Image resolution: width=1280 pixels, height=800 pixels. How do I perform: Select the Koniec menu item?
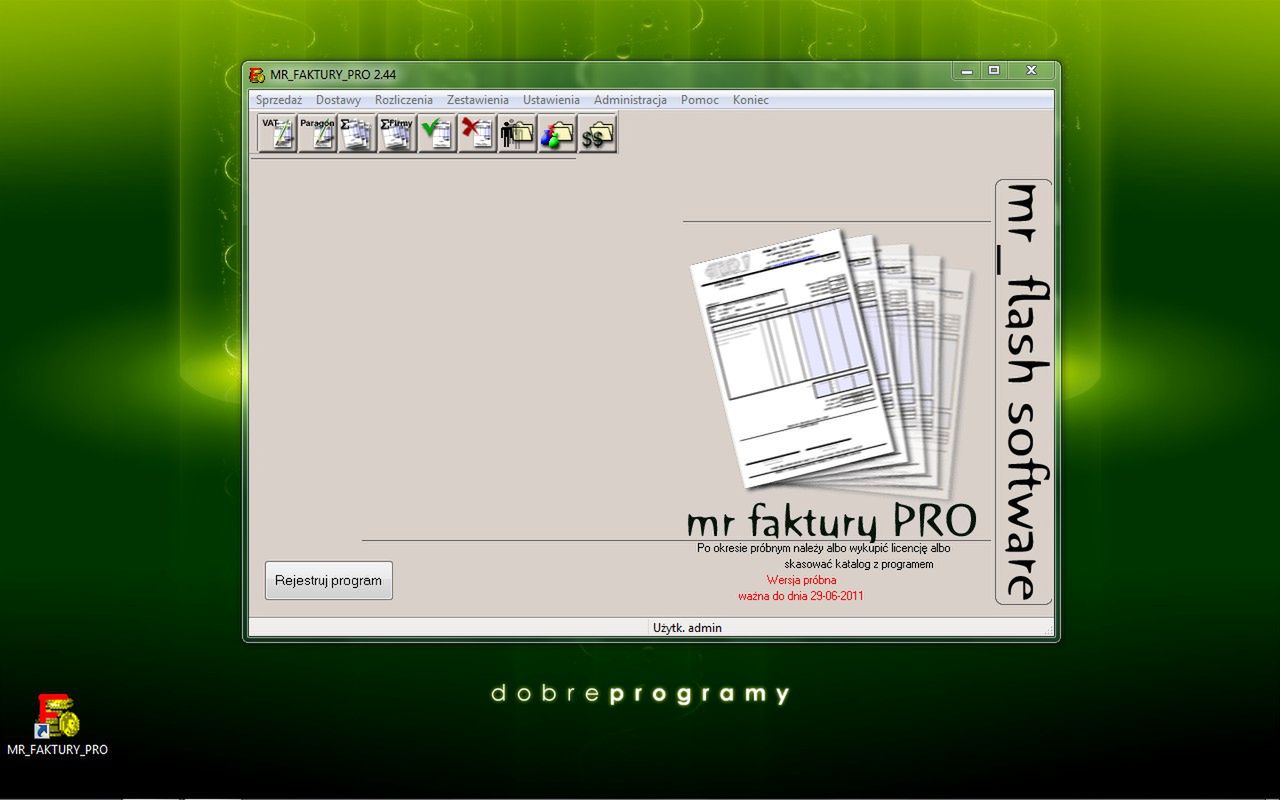751,100
